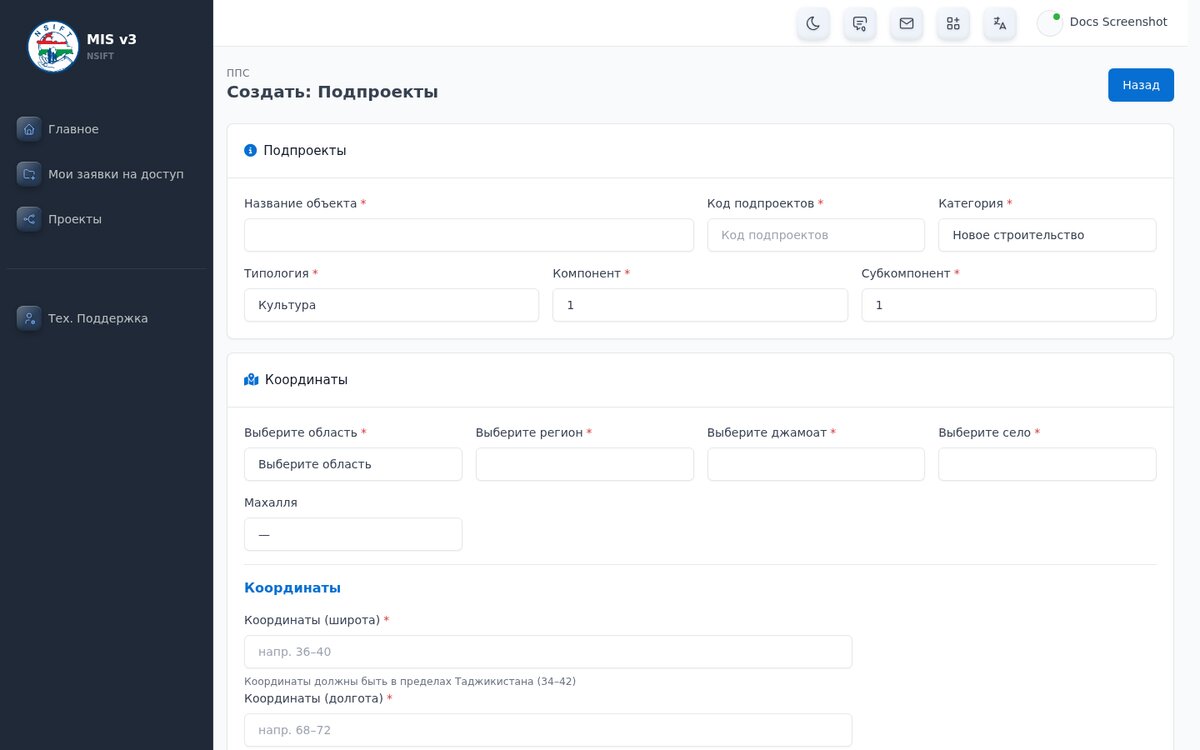Viewport: 1200px width, 750px height.
Task: Open the apps grid icon
Action: click(x=953, y=23)
